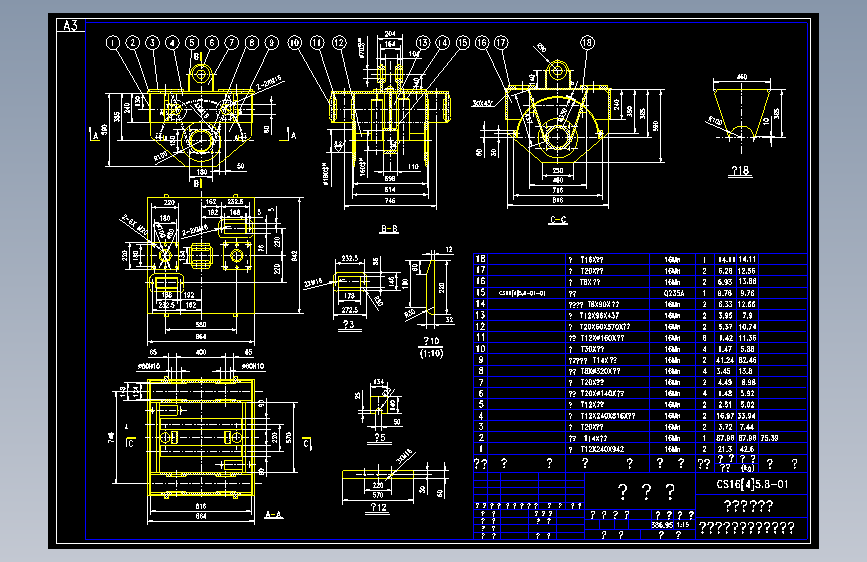Screen dimensions: 867x562
Task: Select balloon callout number 10
Action: click(x=295, y=43)
